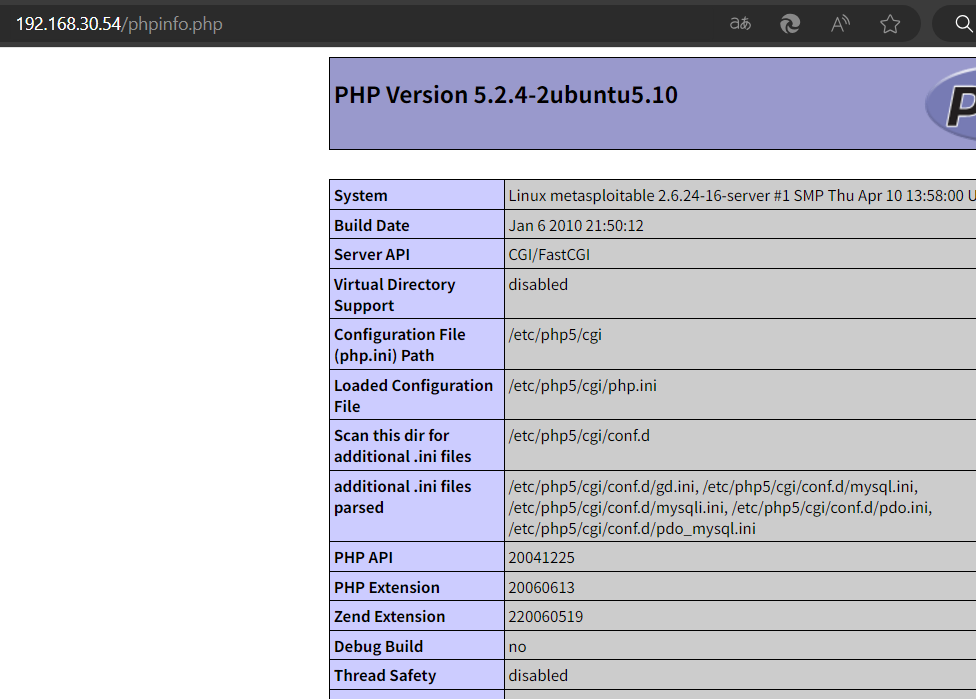Click the address bar URL 192.168.30.54/phpinfo.php

click(x=119, y=24)
